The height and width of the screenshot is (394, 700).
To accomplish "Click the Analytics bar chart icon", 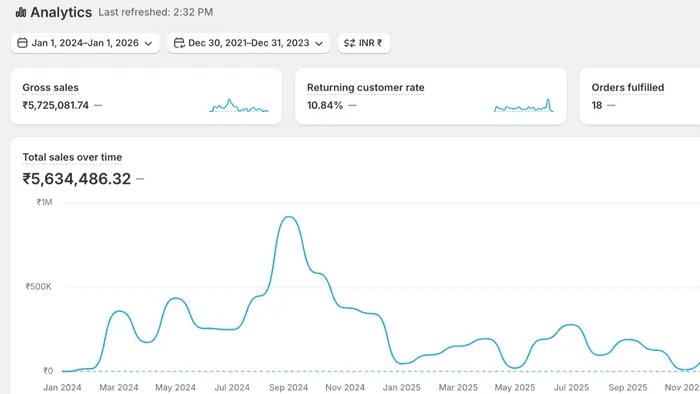I will 21,12.
